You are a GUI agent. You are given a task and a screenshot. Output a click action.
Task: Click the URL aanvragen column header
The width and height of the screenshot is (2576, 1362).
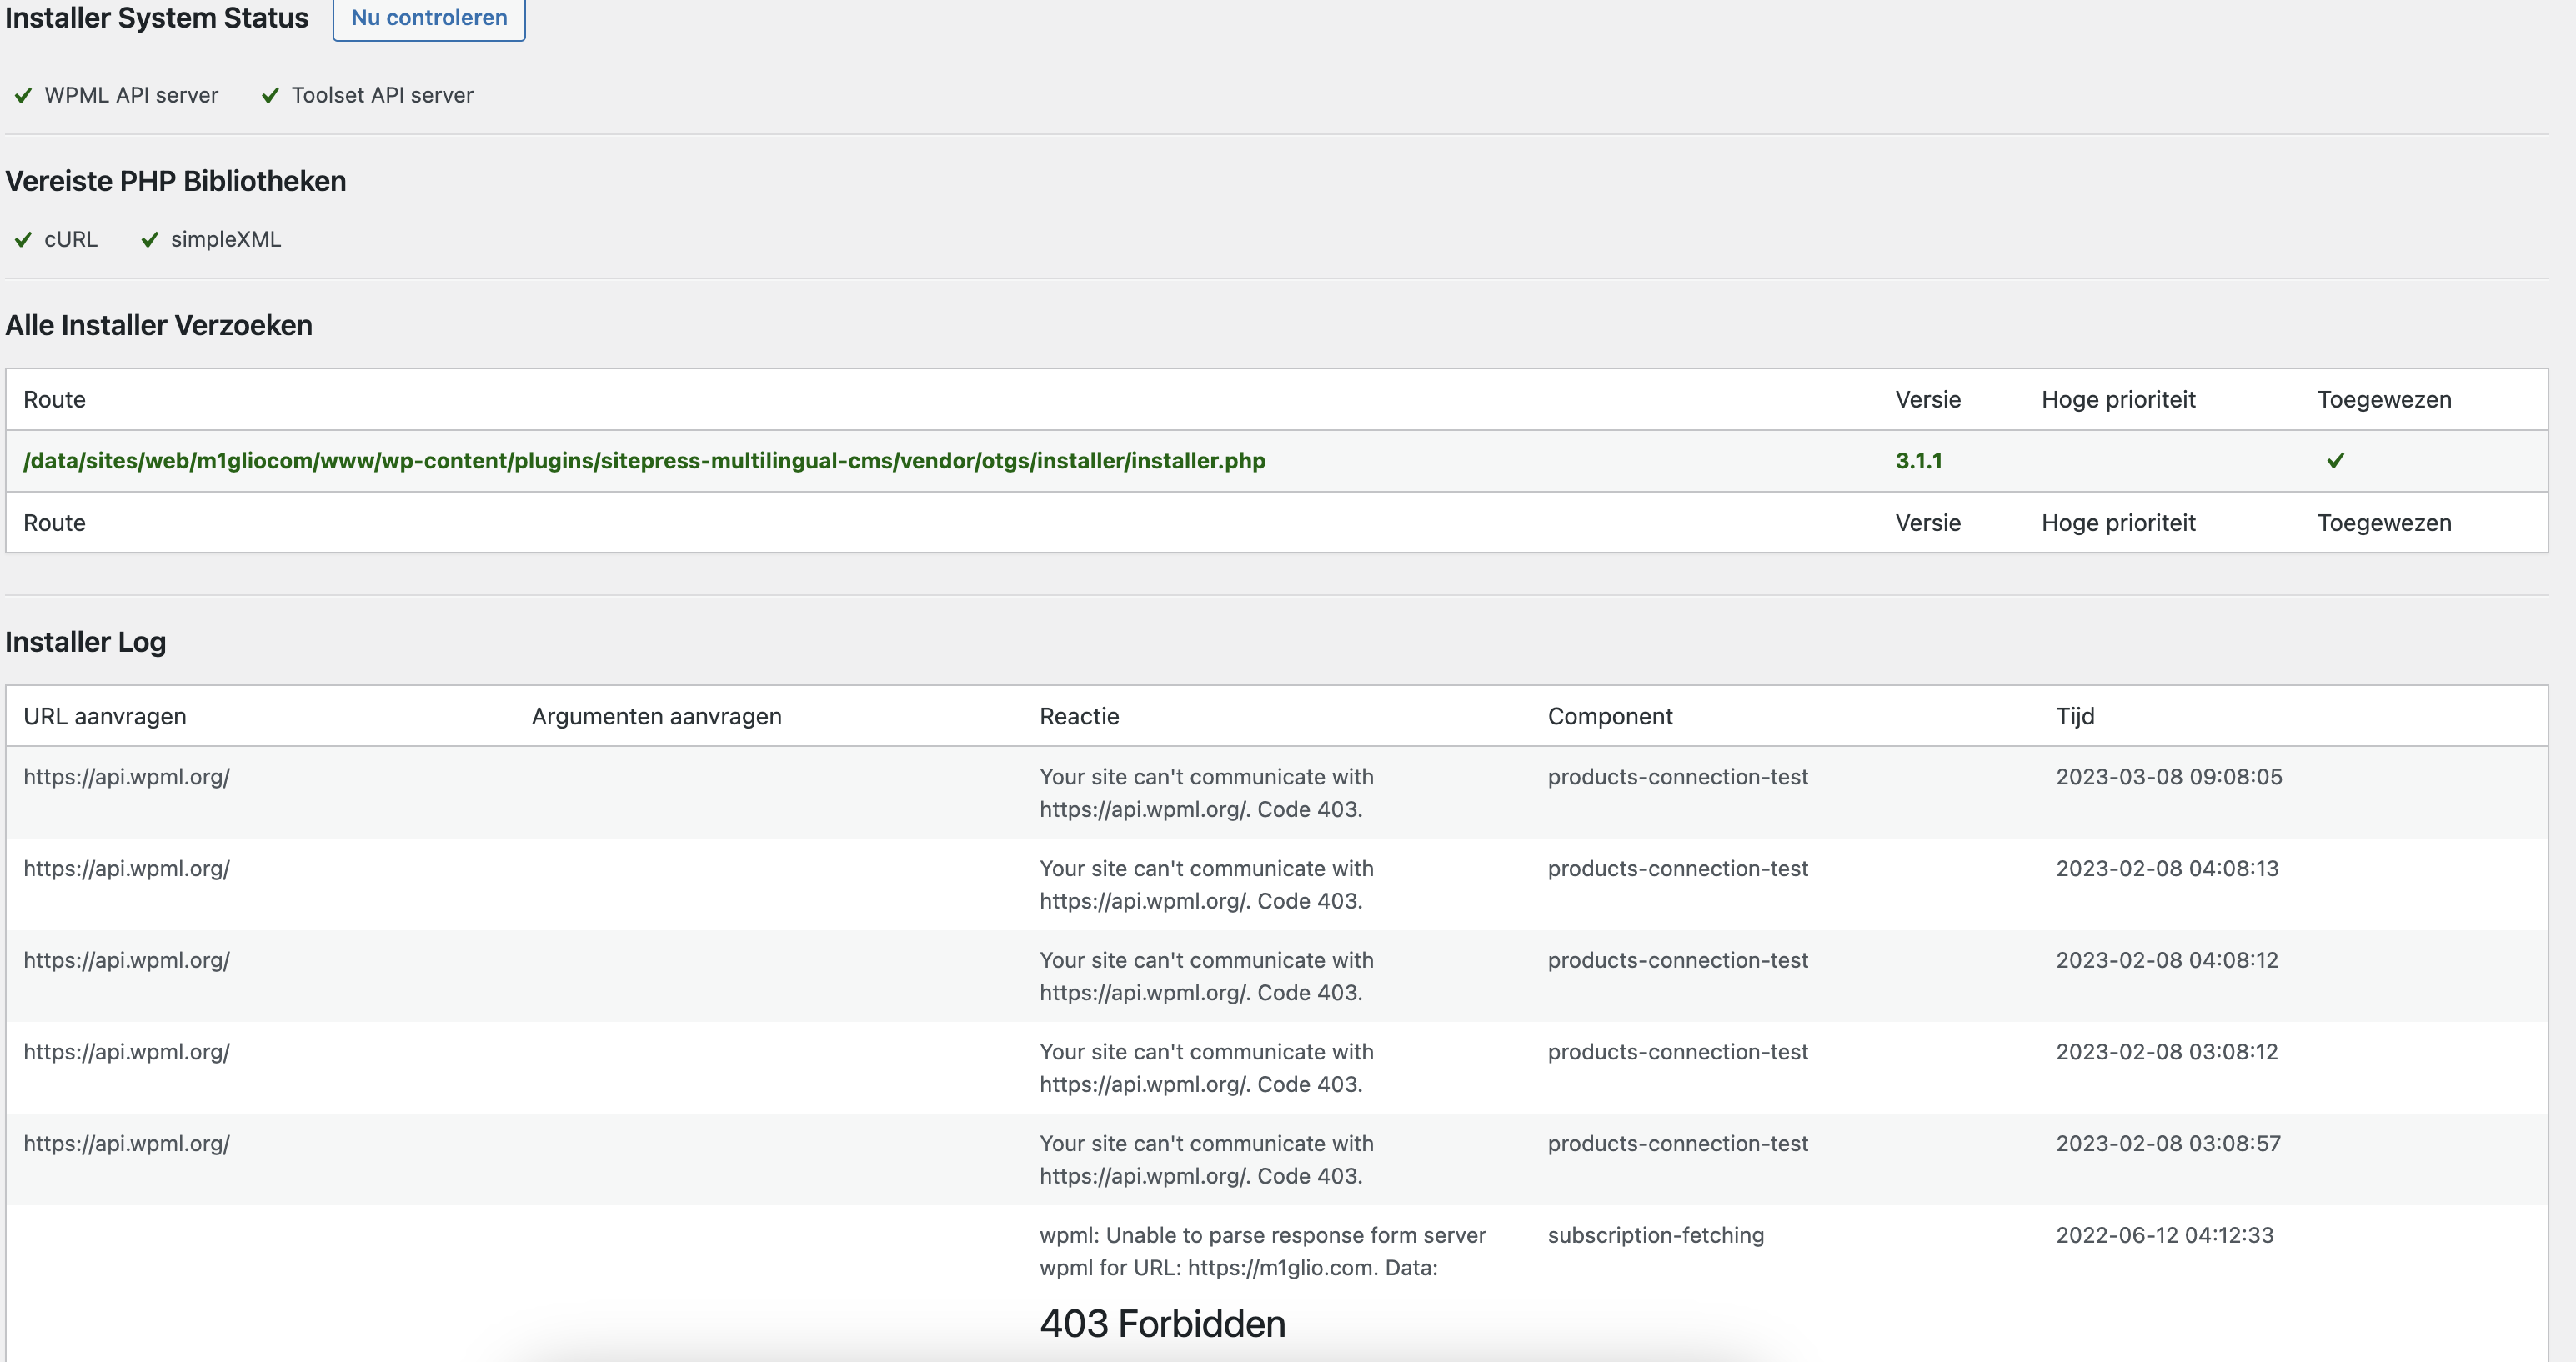(x=105, y=716)
